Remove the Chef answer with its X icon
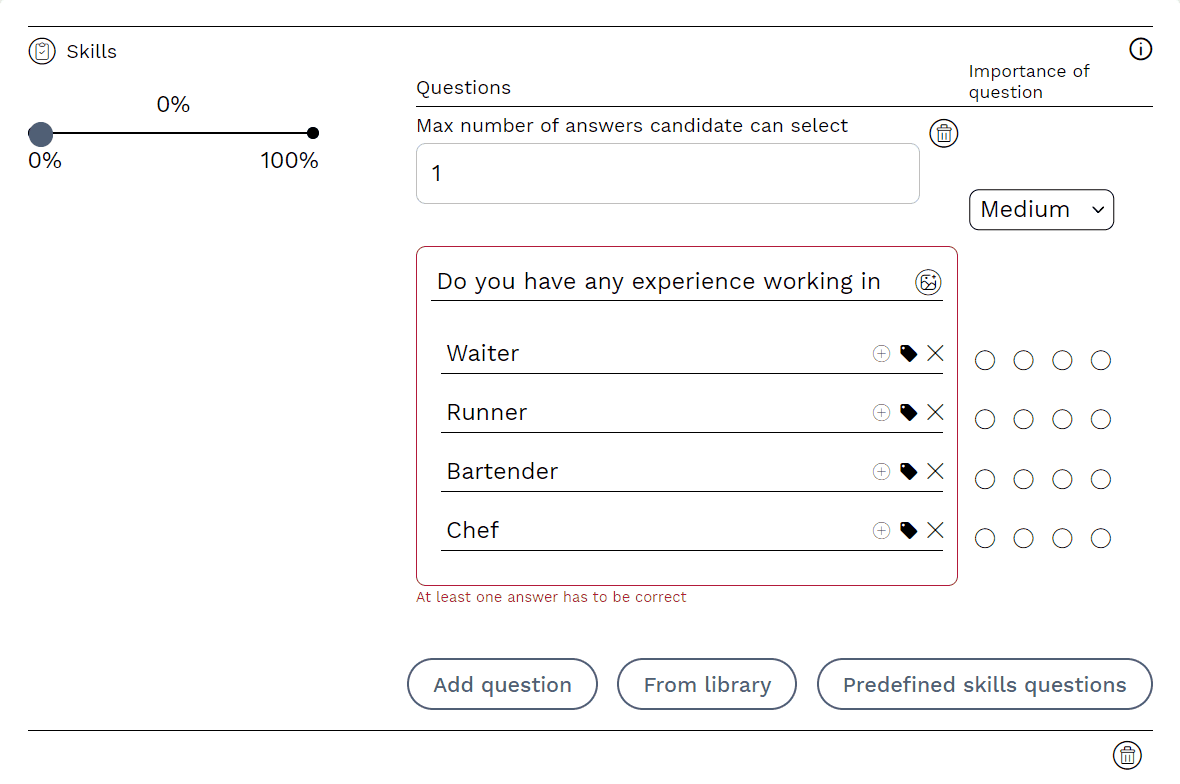This screenshot has width=1180, height=784. click(935, 530)
